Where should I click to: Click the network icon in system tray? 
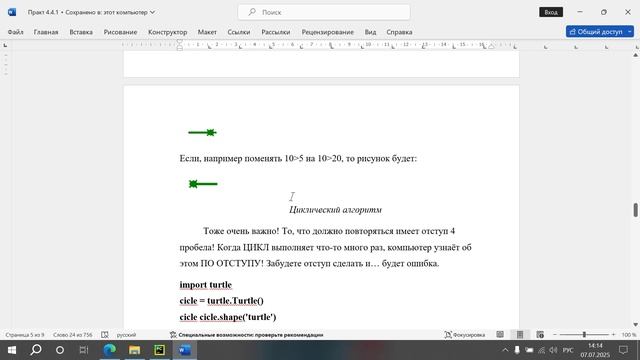click(x=541, y=350)
